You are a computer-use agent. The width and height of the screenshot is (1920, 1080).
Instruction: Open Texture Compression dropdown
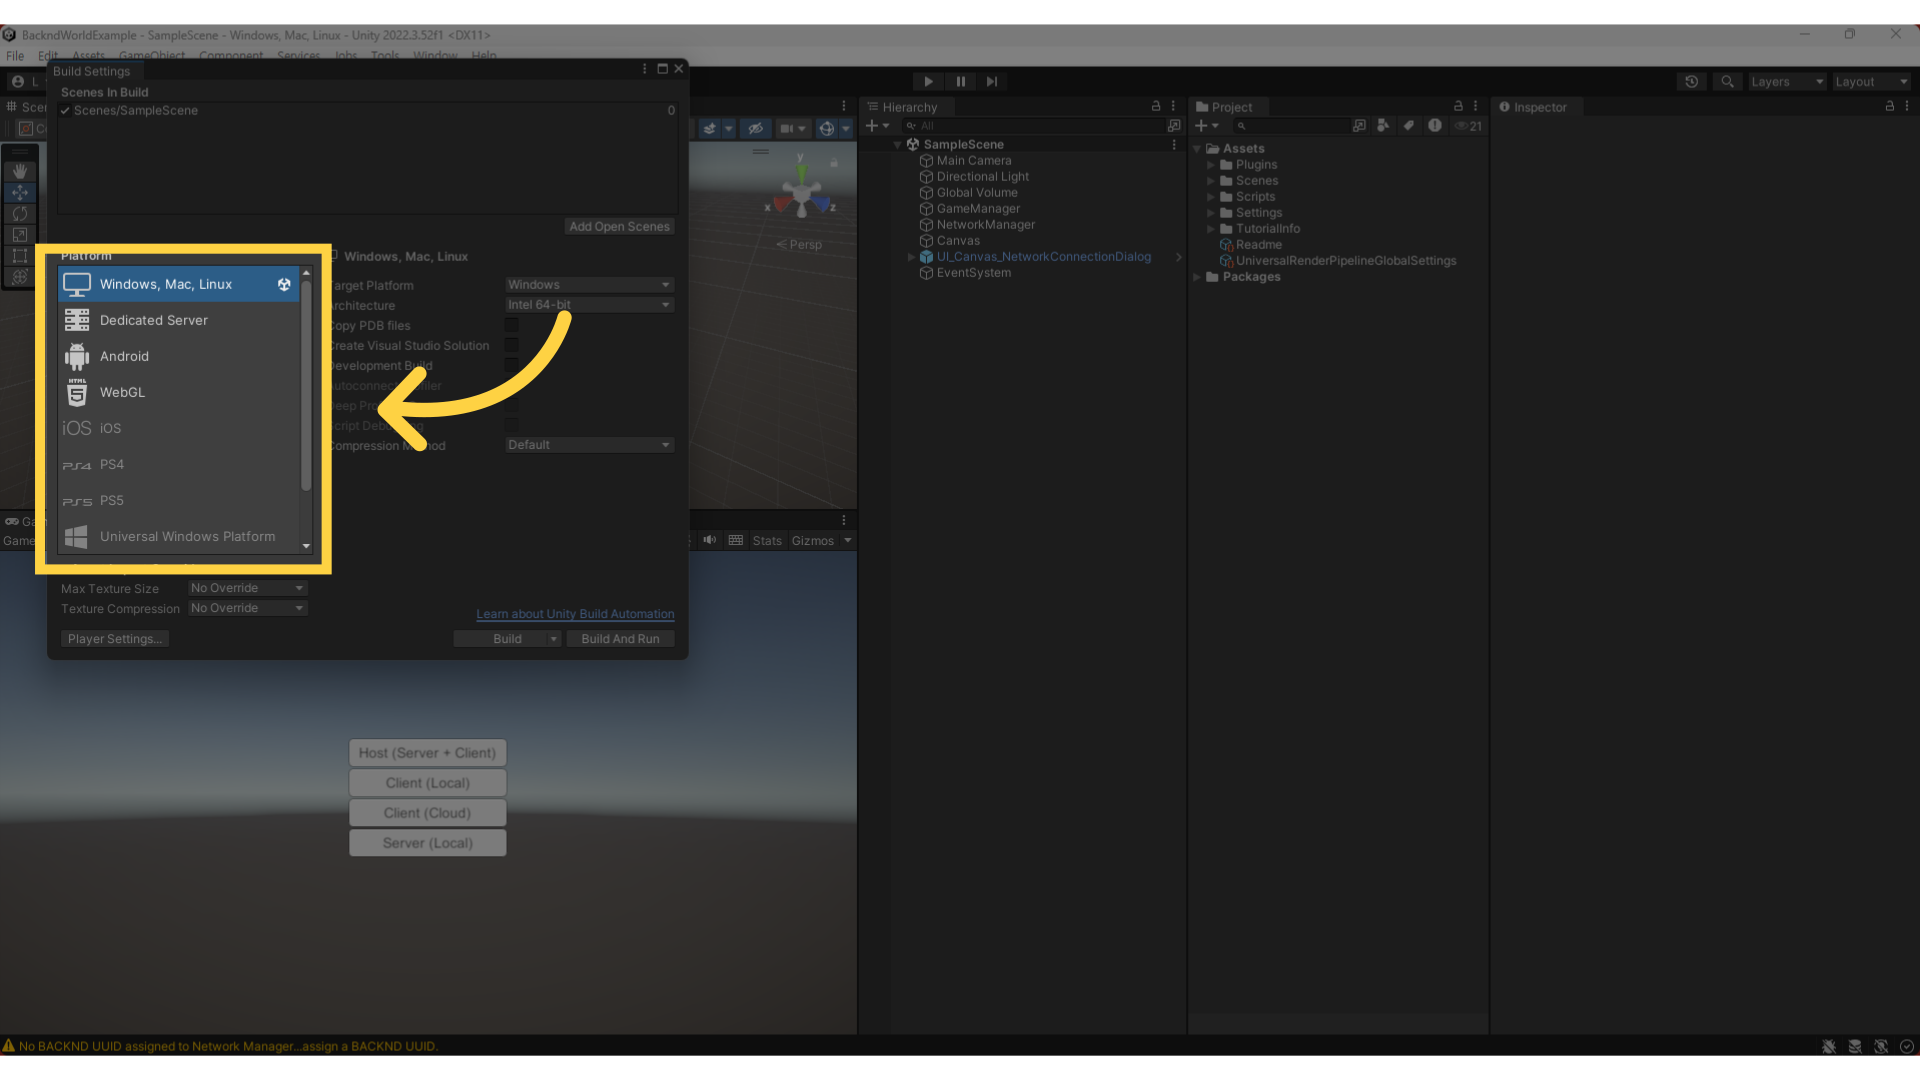coord(247,608)
